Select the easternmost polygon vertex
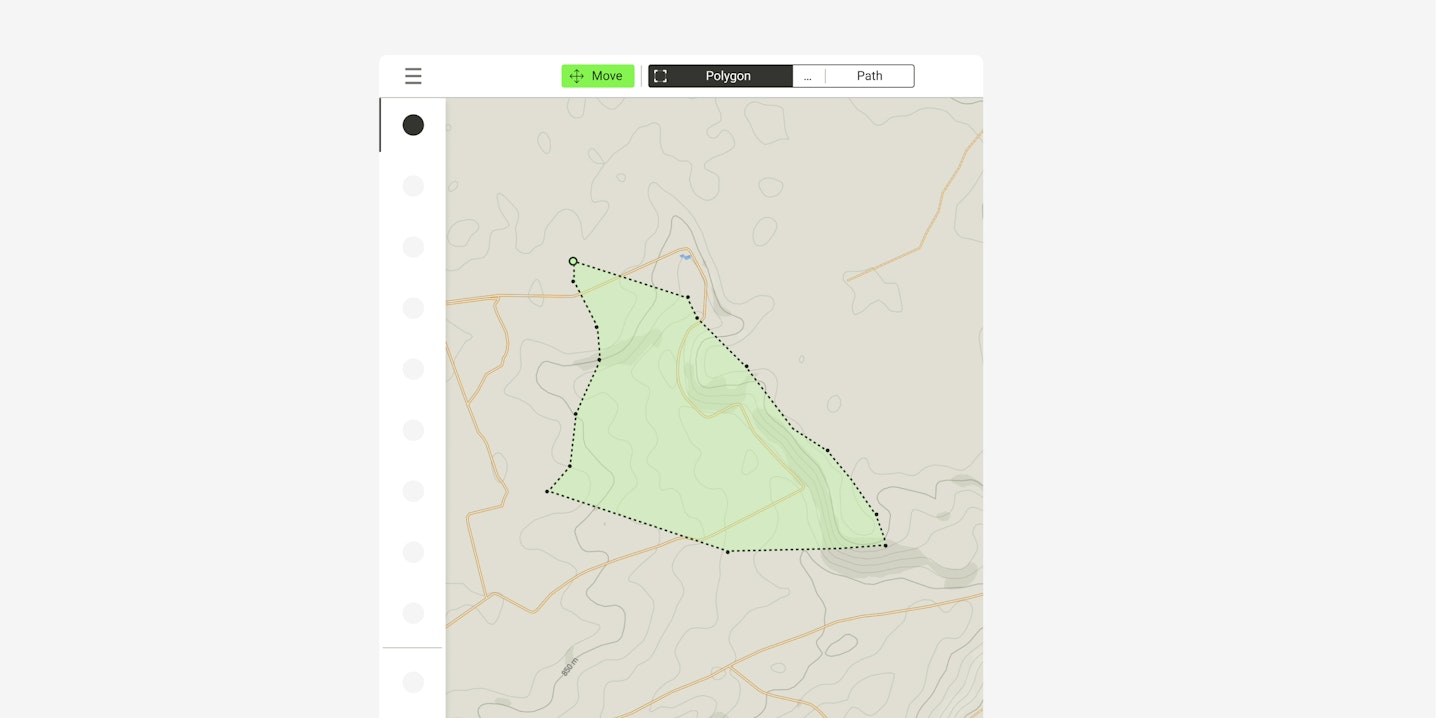This screenshot has height=718, width=1436. point(885,545)
